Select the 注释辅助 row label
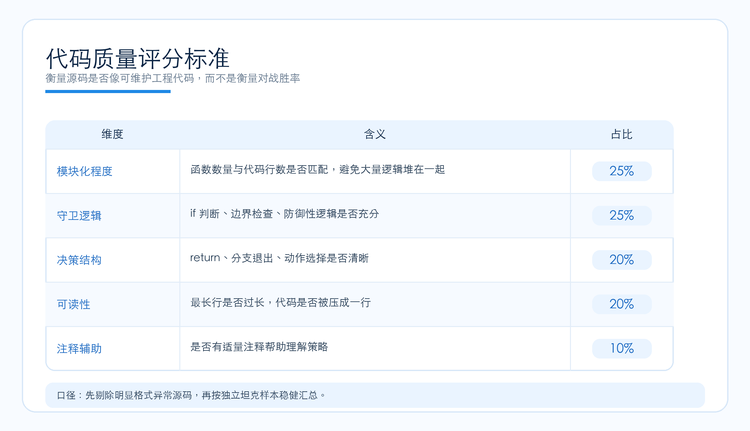Screen dimensions: 750x431 (79, 349)
